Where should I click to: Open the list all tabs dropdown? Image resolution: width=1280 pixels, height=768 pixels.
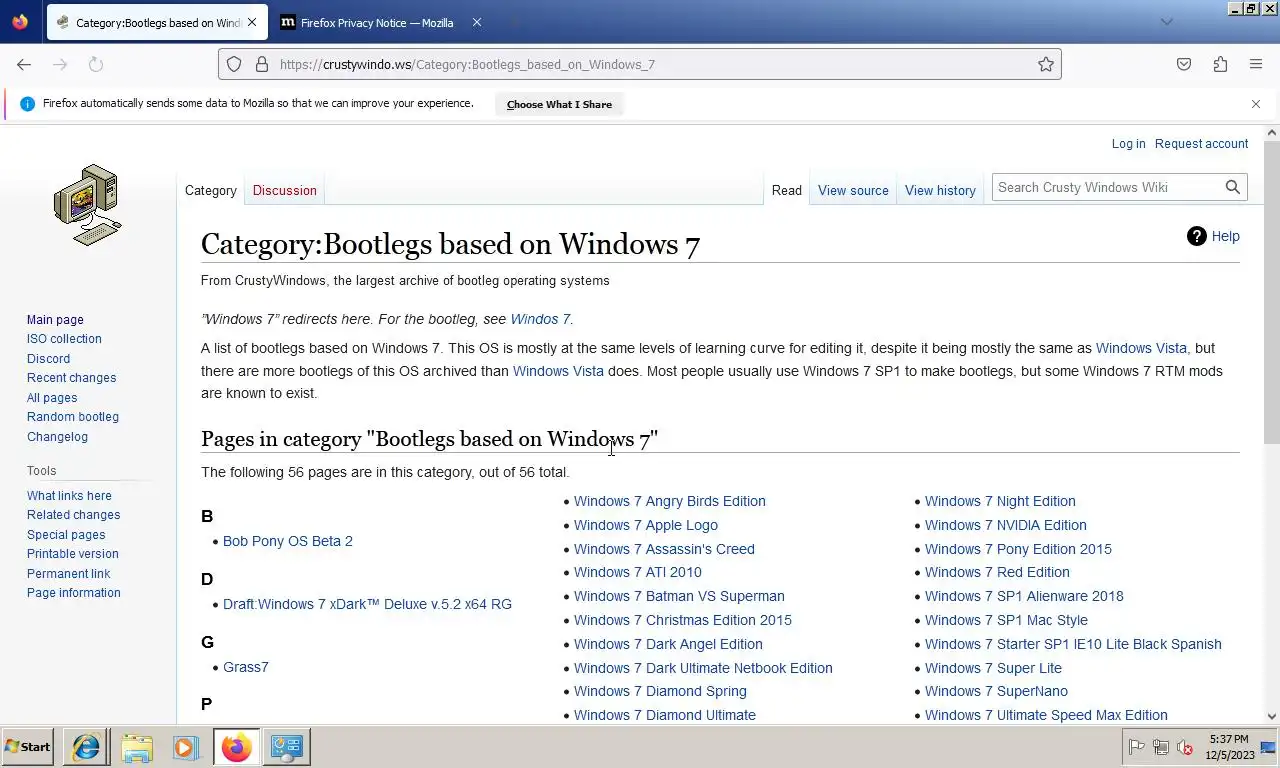[x=1166, y=22]
